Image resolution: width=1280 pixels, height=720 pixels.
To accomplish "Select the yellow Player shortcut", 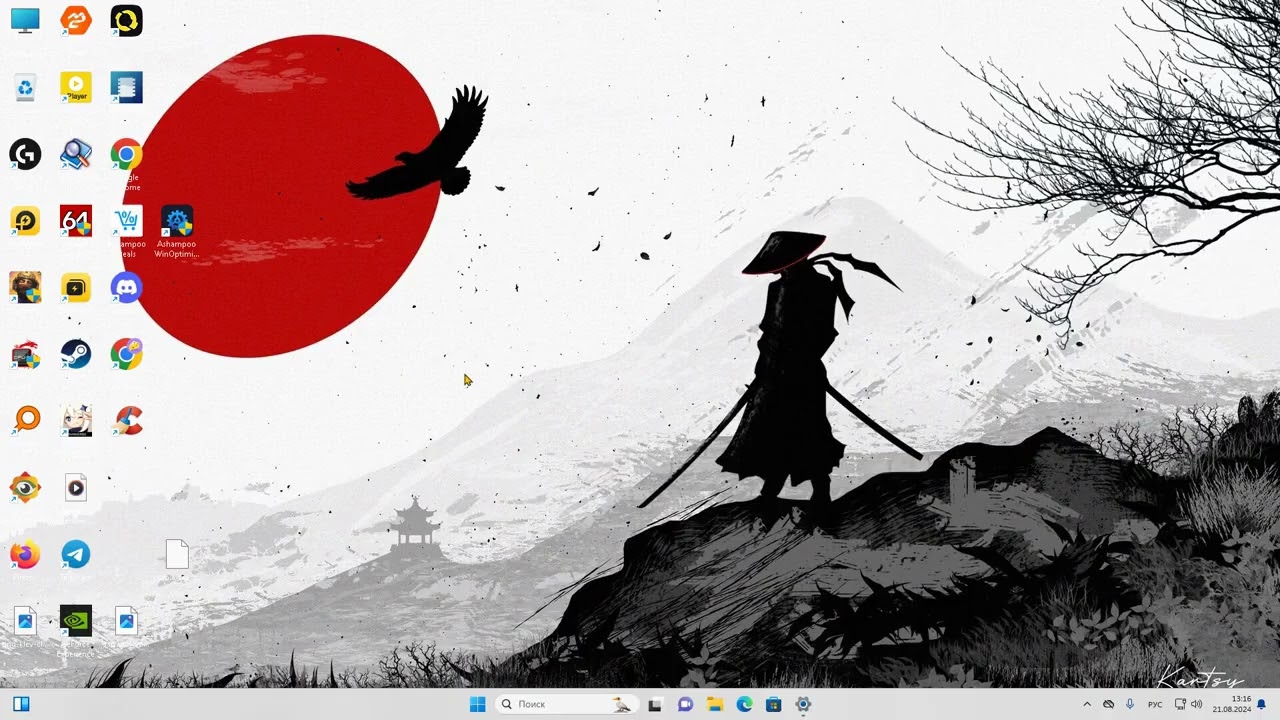I will [x=76, y=87].
